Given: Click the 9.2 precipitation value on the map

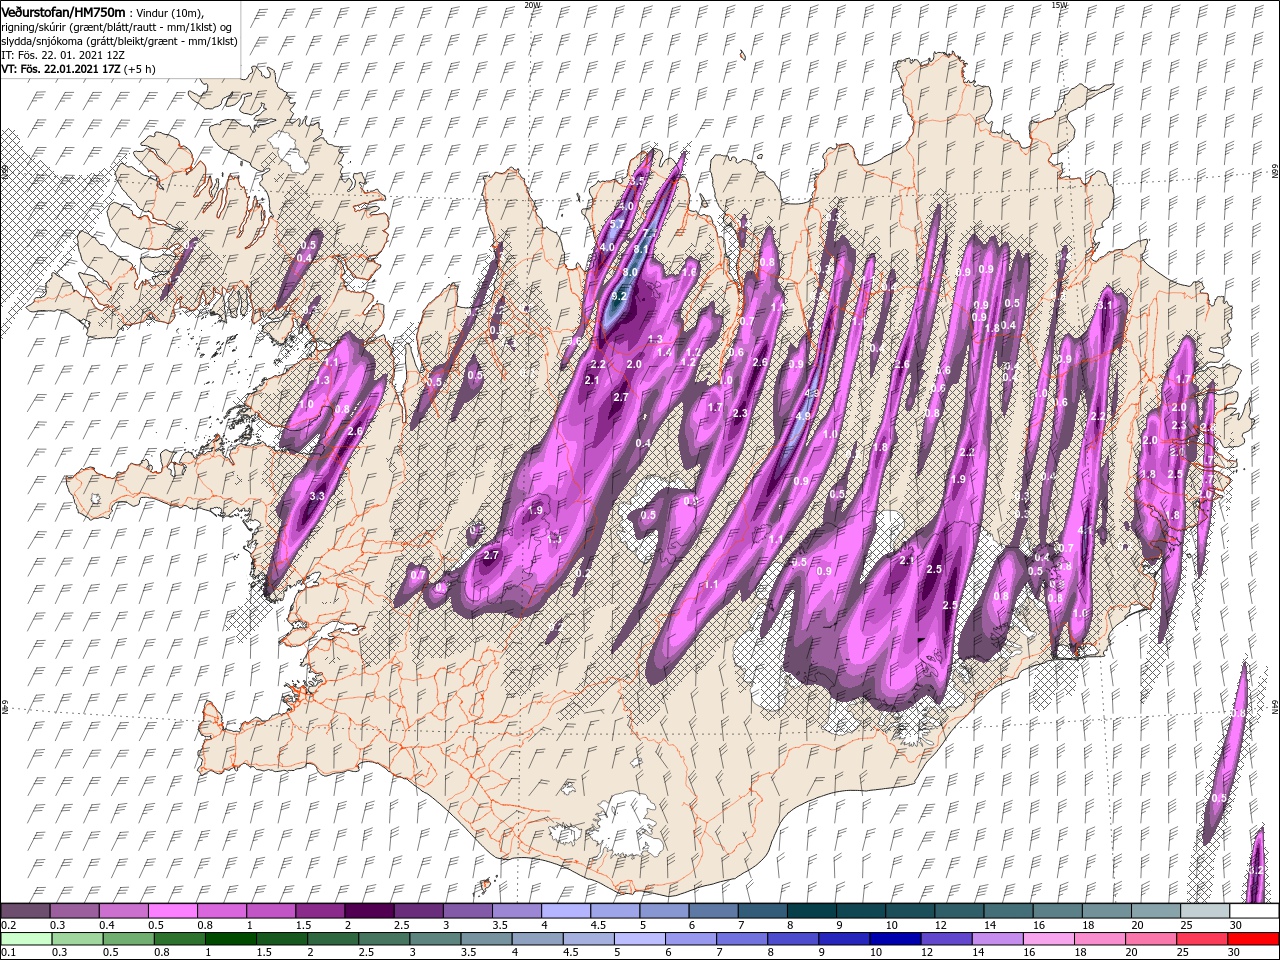Looking at the screenshot, I should (x=618, y=296).
